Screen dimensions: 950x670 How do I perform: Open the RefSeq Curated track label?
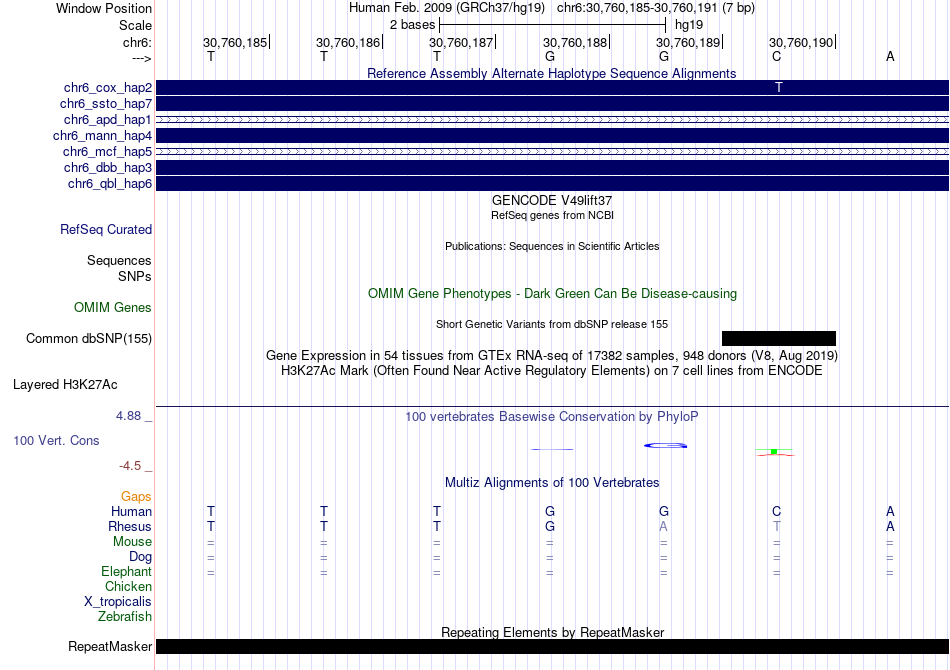tap(106, 230)
